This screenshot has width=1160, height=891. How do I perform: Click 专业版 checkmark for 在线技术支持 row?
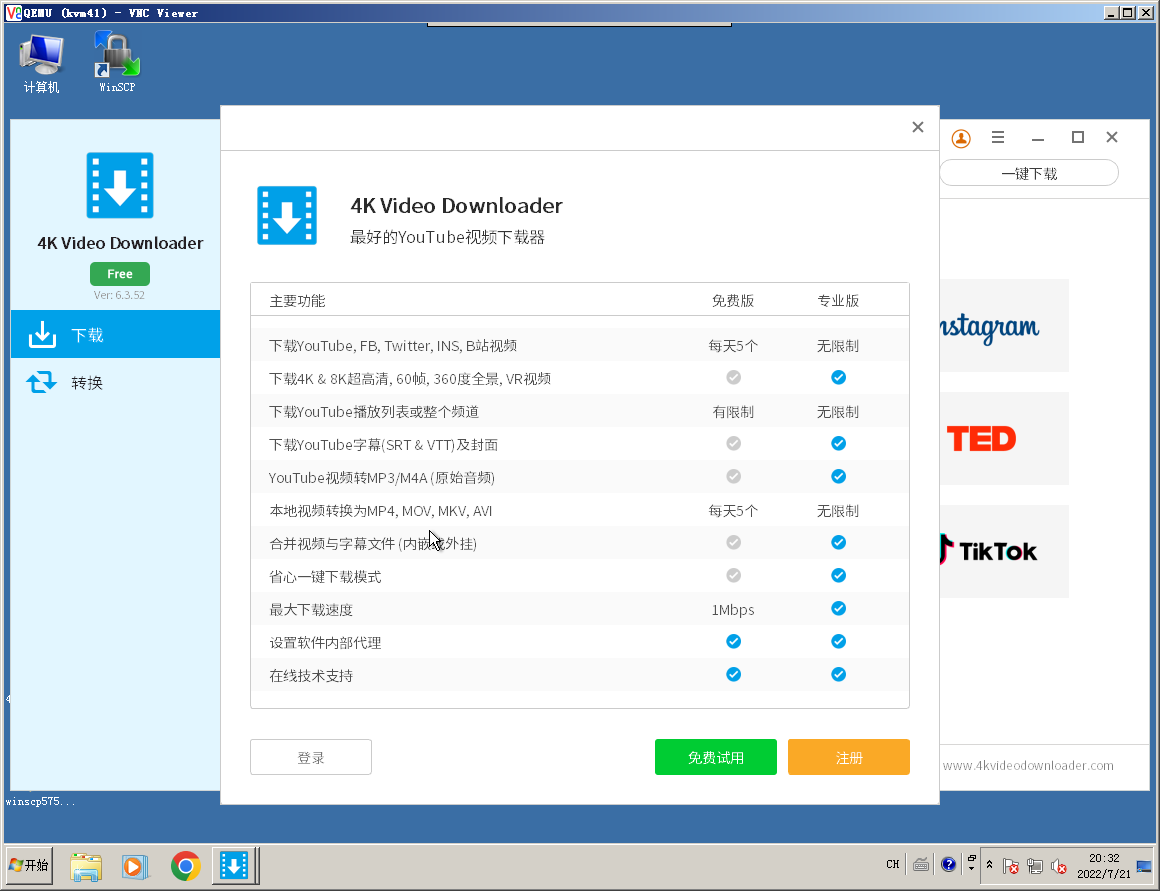838,674
